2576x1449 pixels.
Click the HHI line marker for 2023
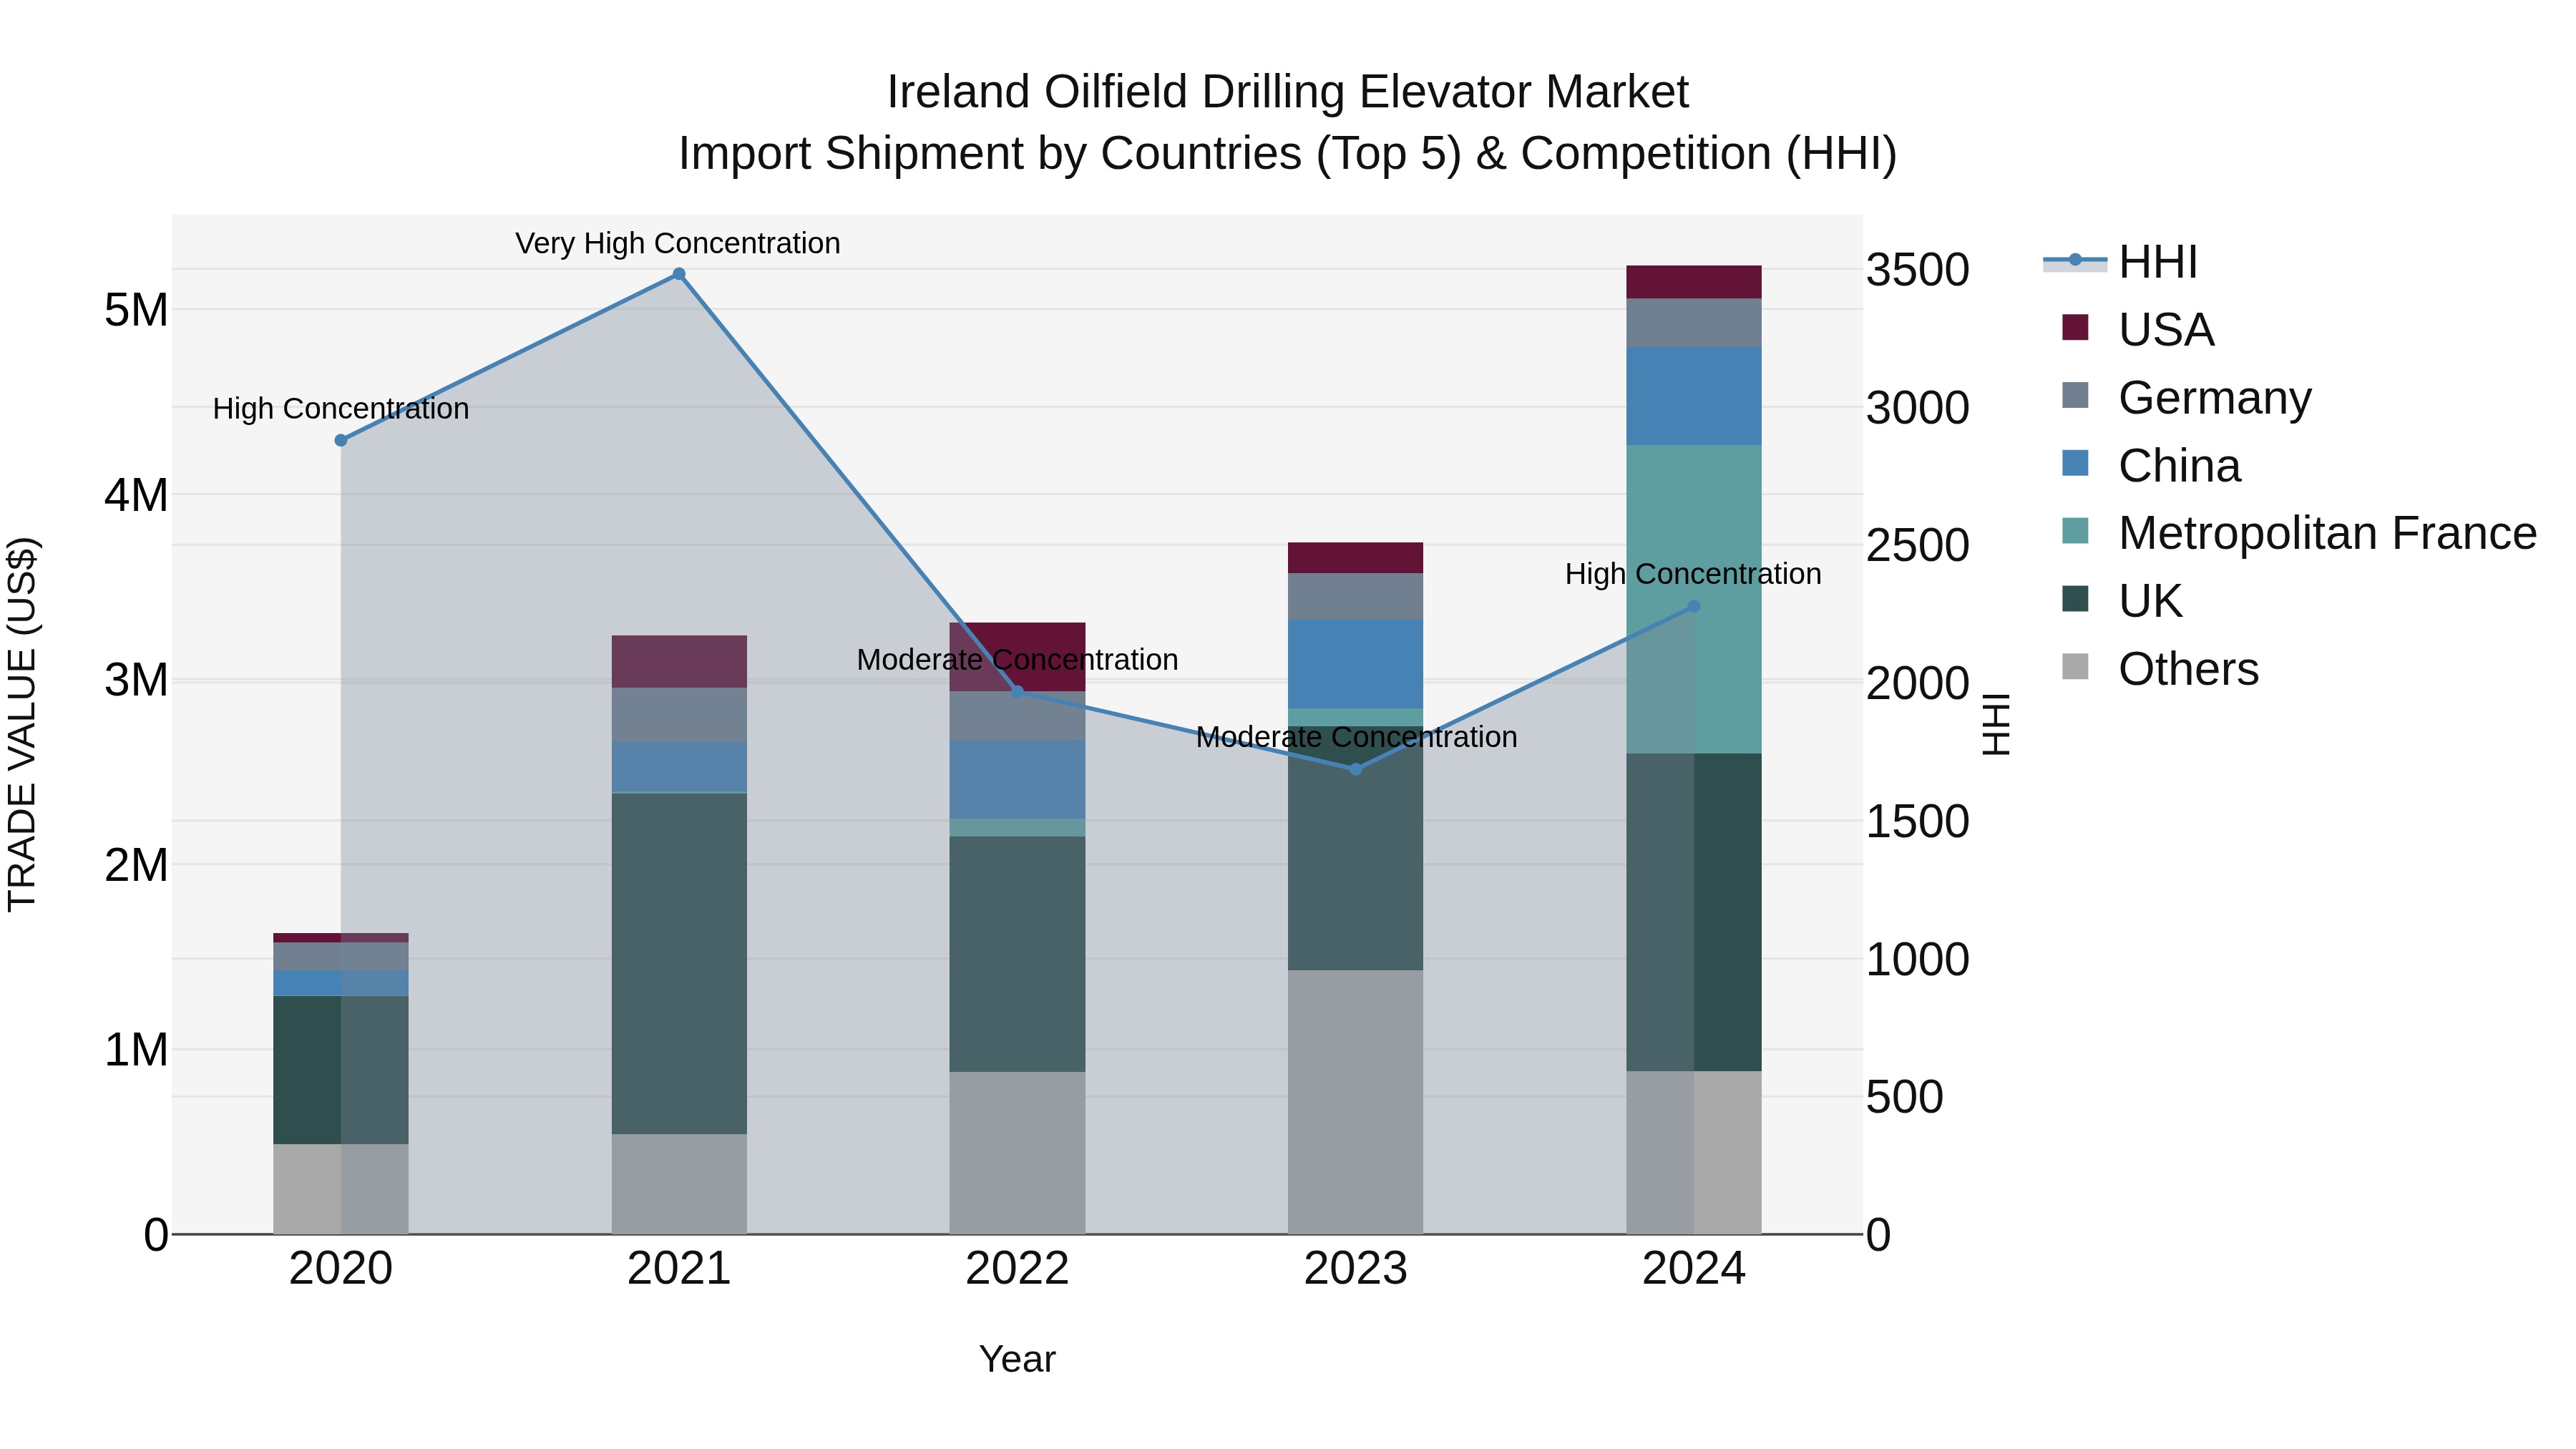coord(1356,769)
